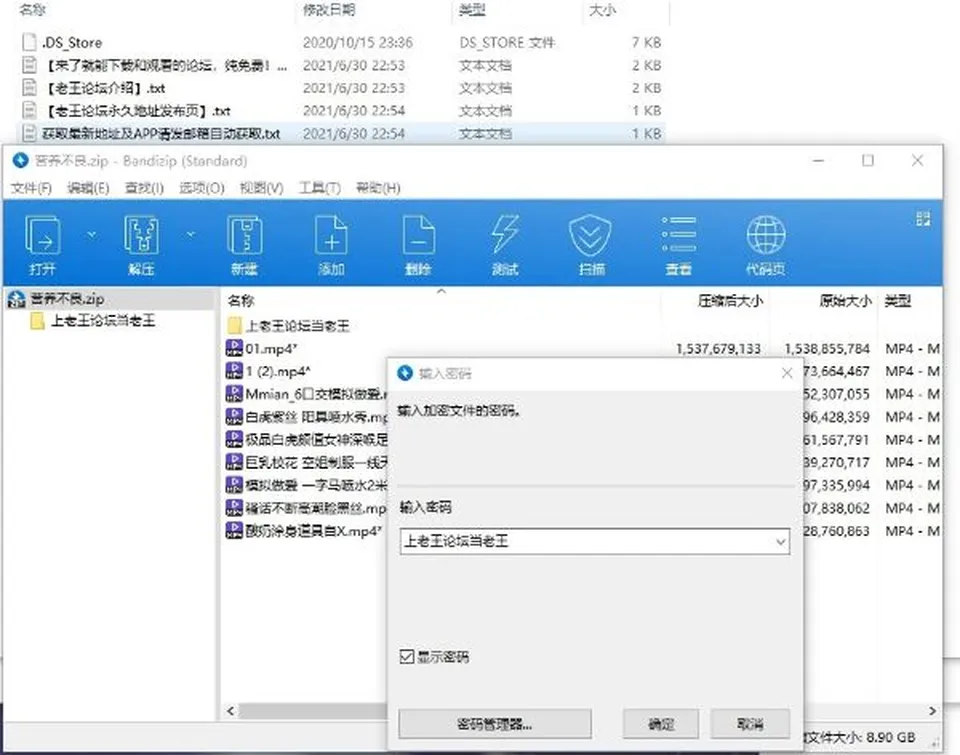Select the zip archive root icon in the tree
This screenshot has width=960, height=755.
point(17,299)
